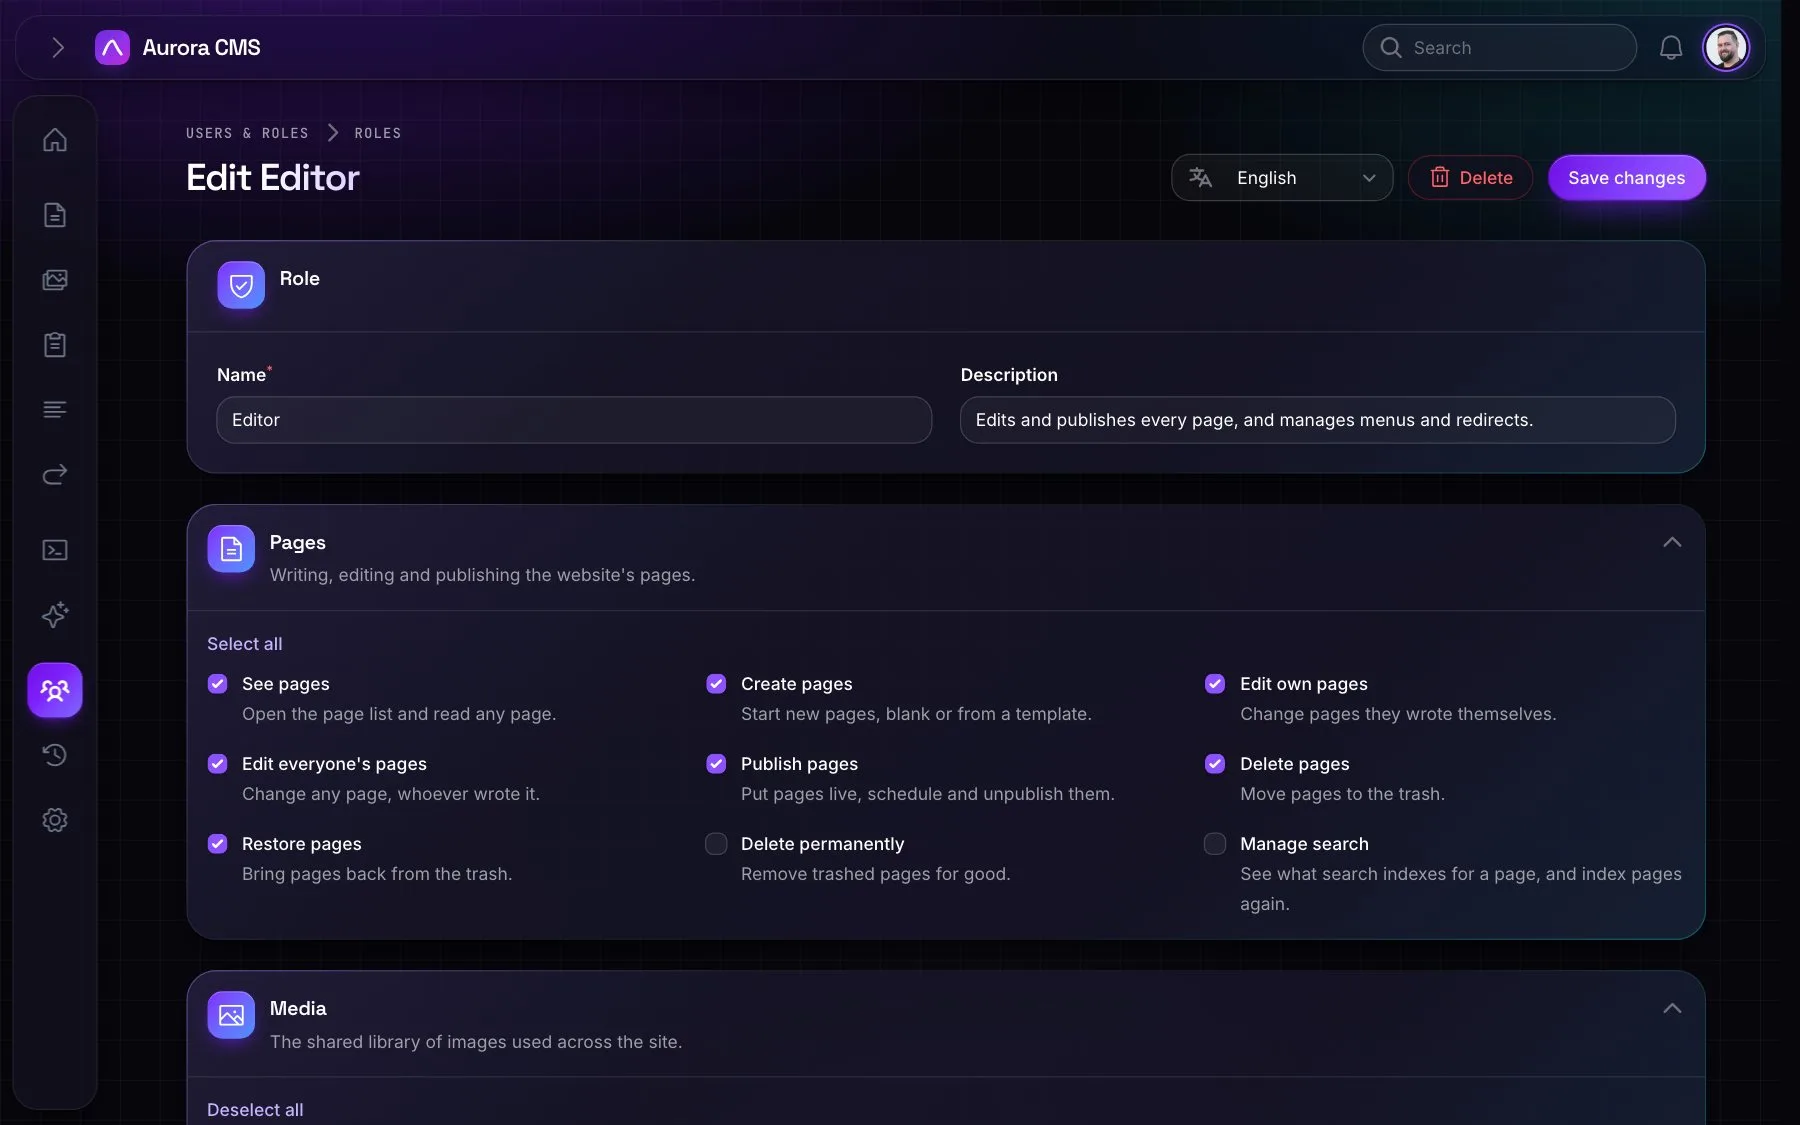Click 'Writing, editing and publishing the website's pages.'
Viewport: 1800px width, 1125px height.
[482, 575]
